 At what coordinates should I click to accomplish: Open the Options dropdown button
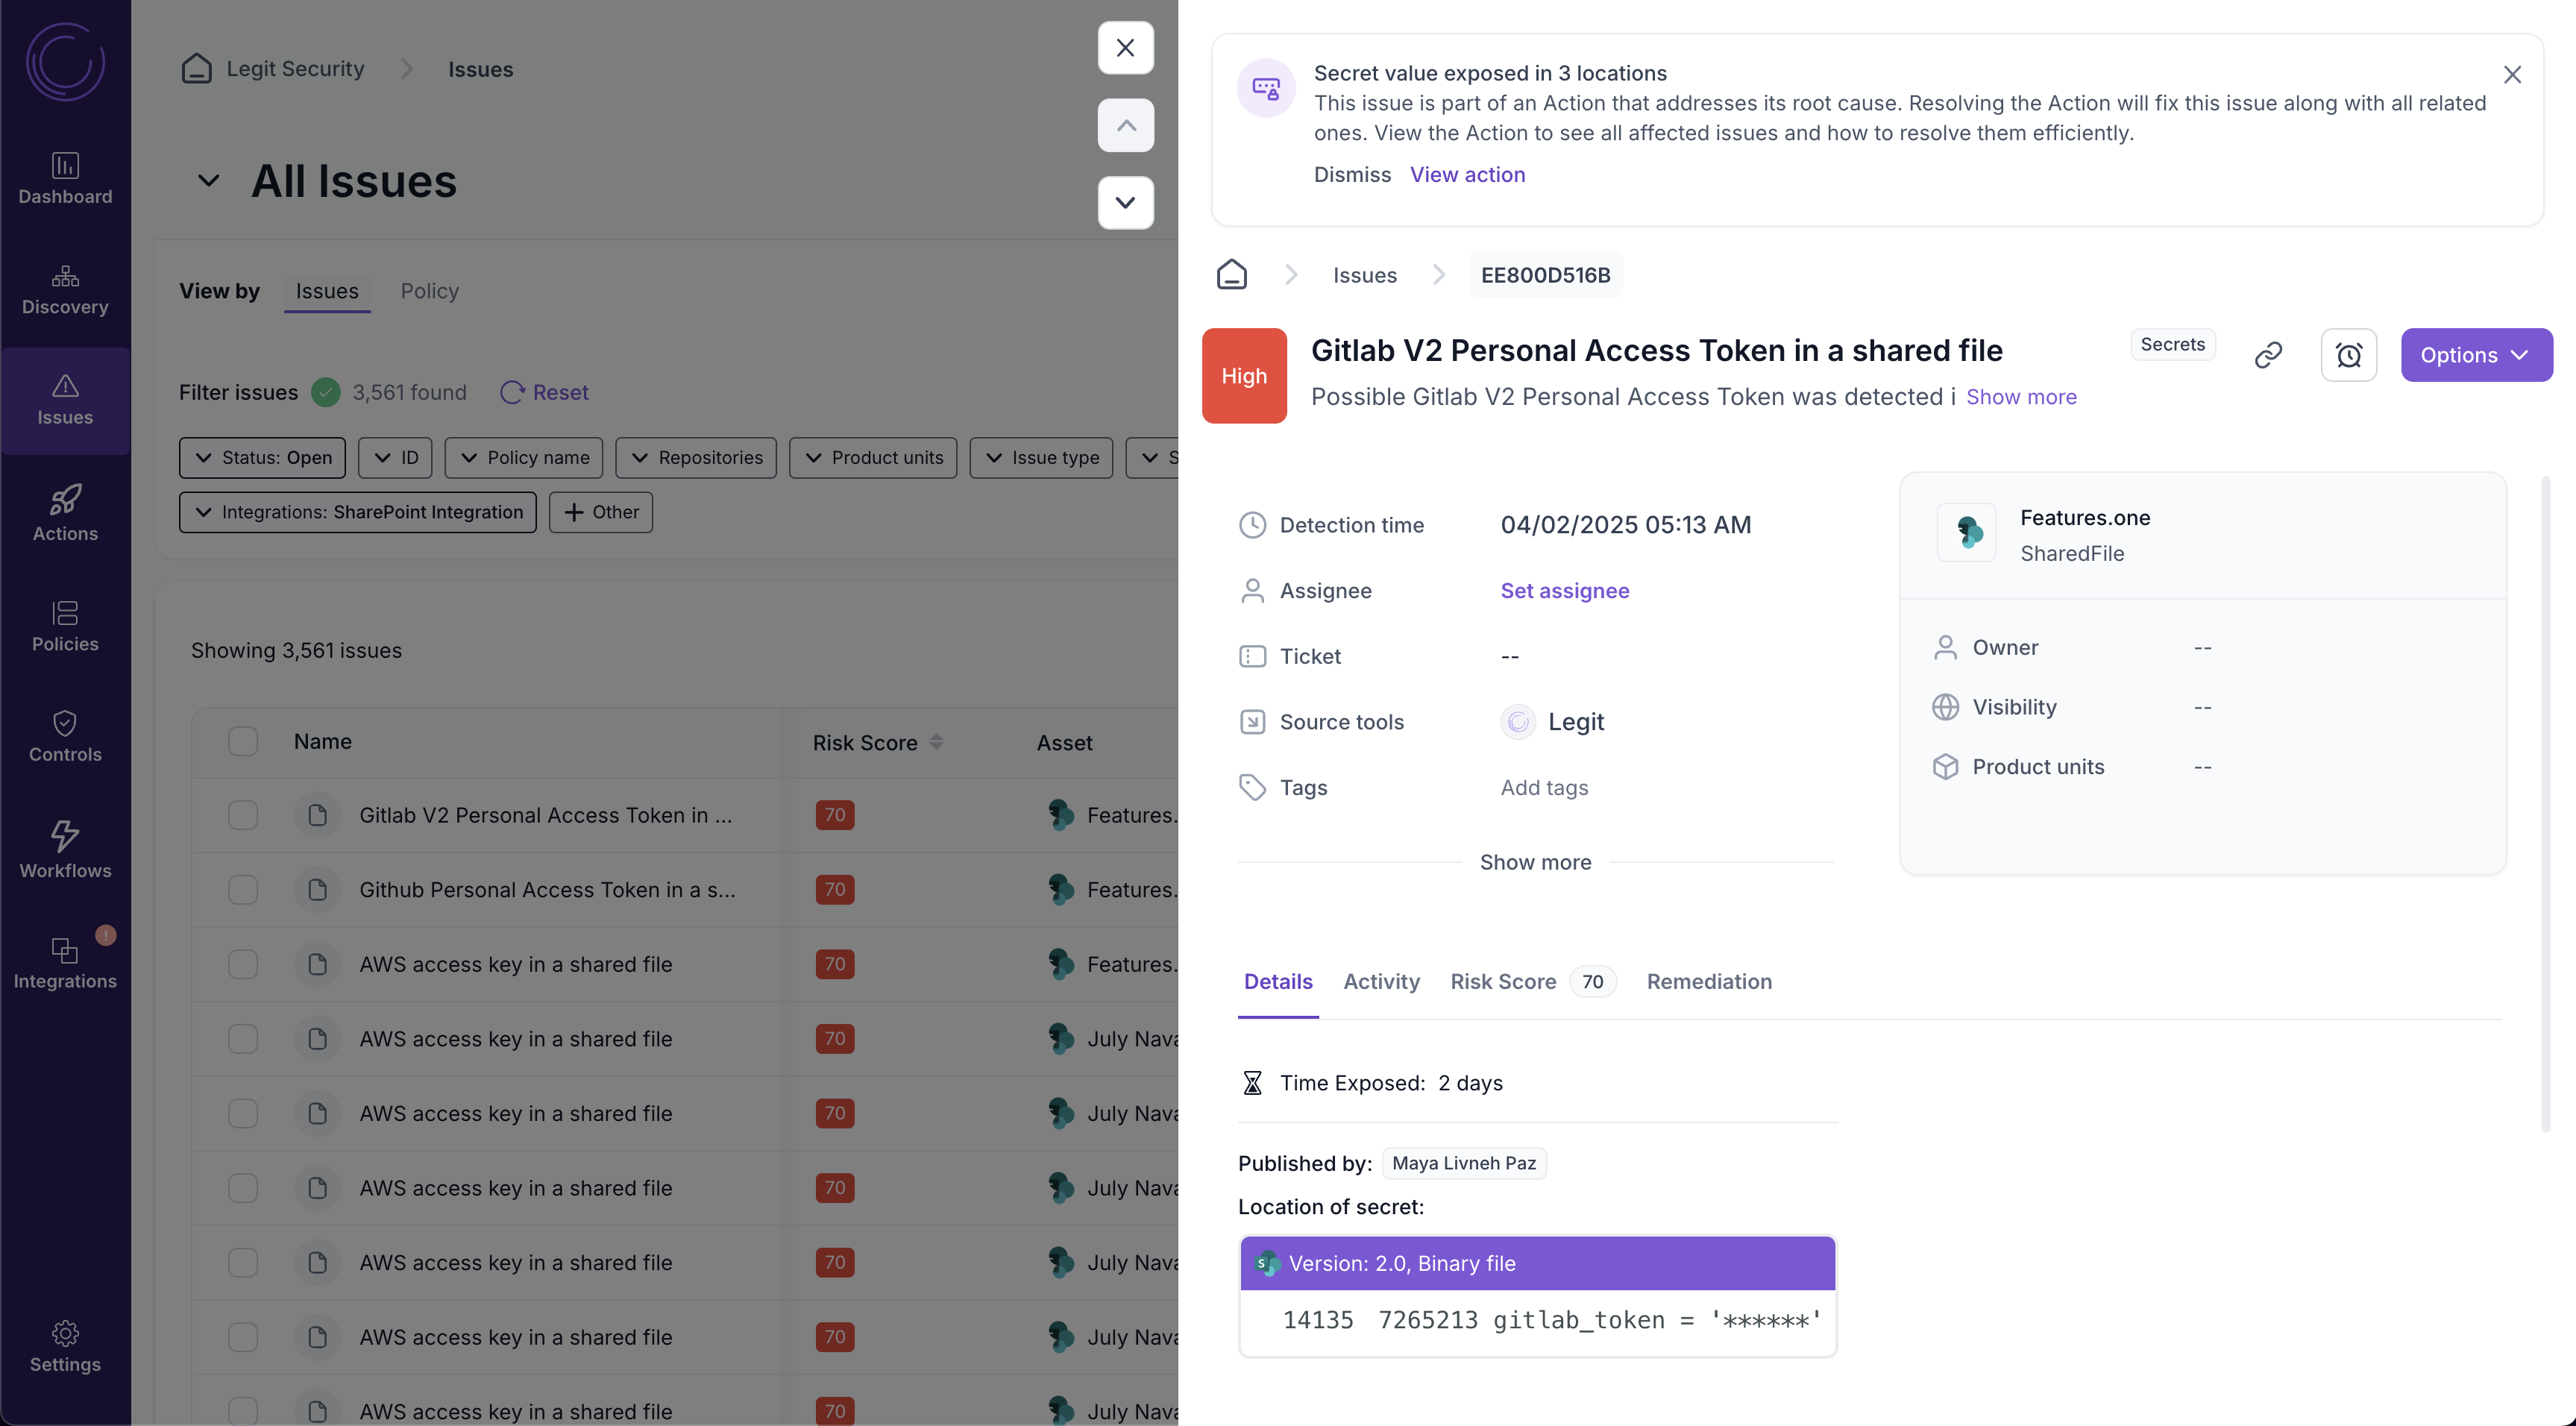2476,354
